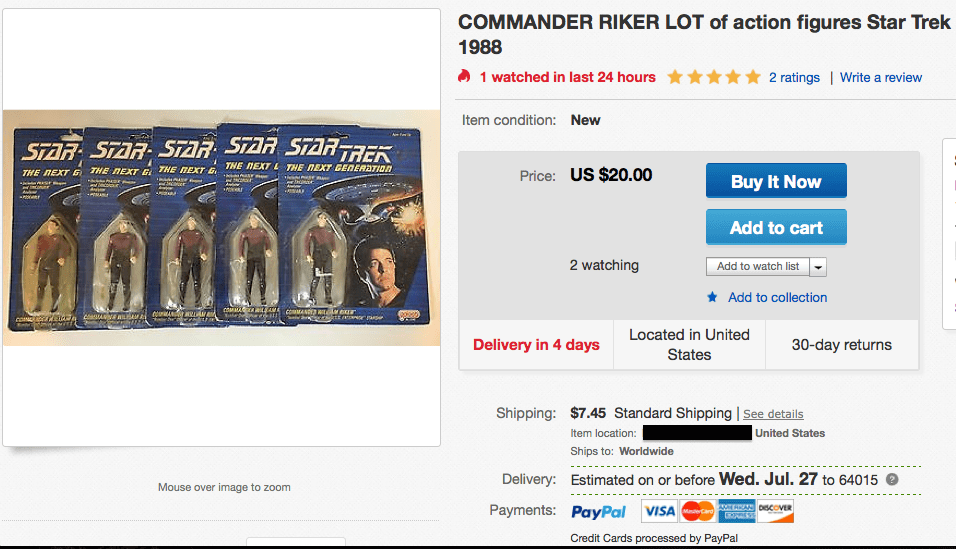
Task: Click the Visa card icon
Action: 659,511
